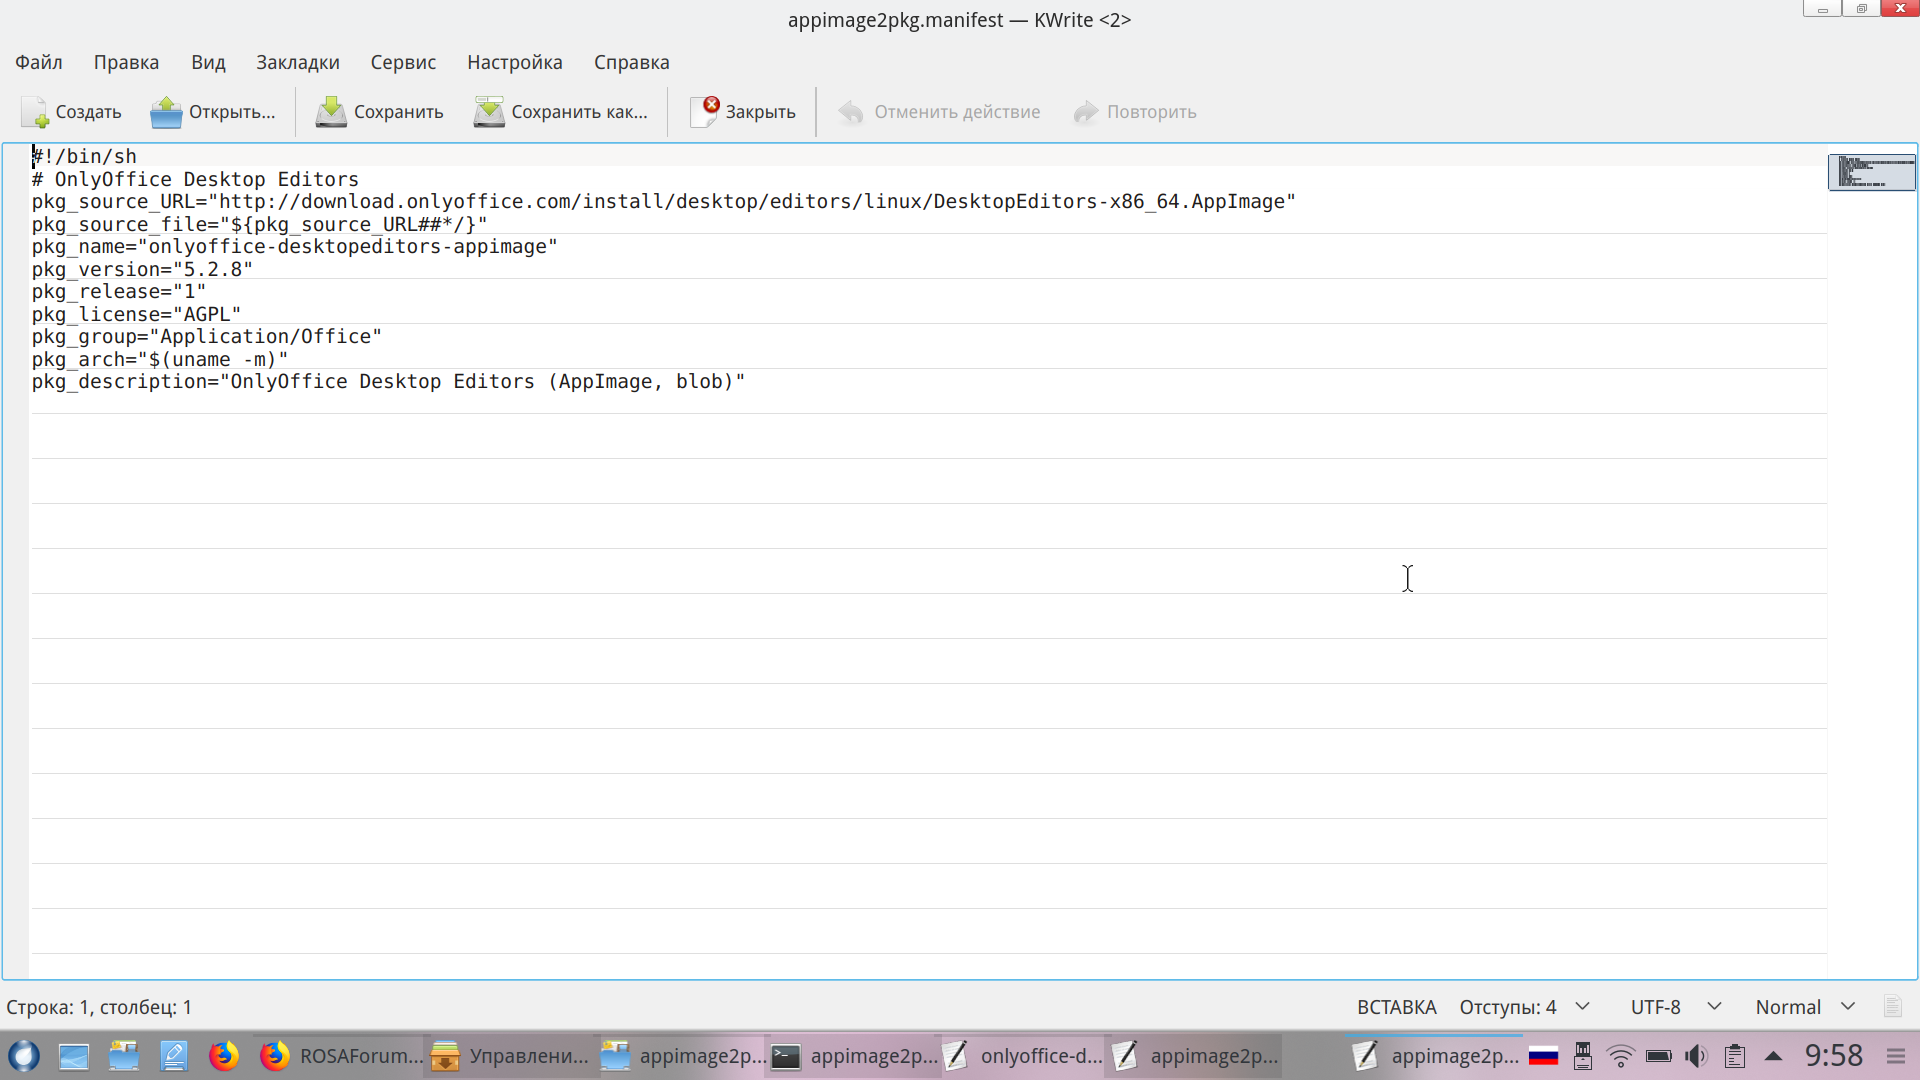Click the volume speaker tray icon
The height and width of the screenshot is (1080, 1920).
(x=1696, y=1056)
